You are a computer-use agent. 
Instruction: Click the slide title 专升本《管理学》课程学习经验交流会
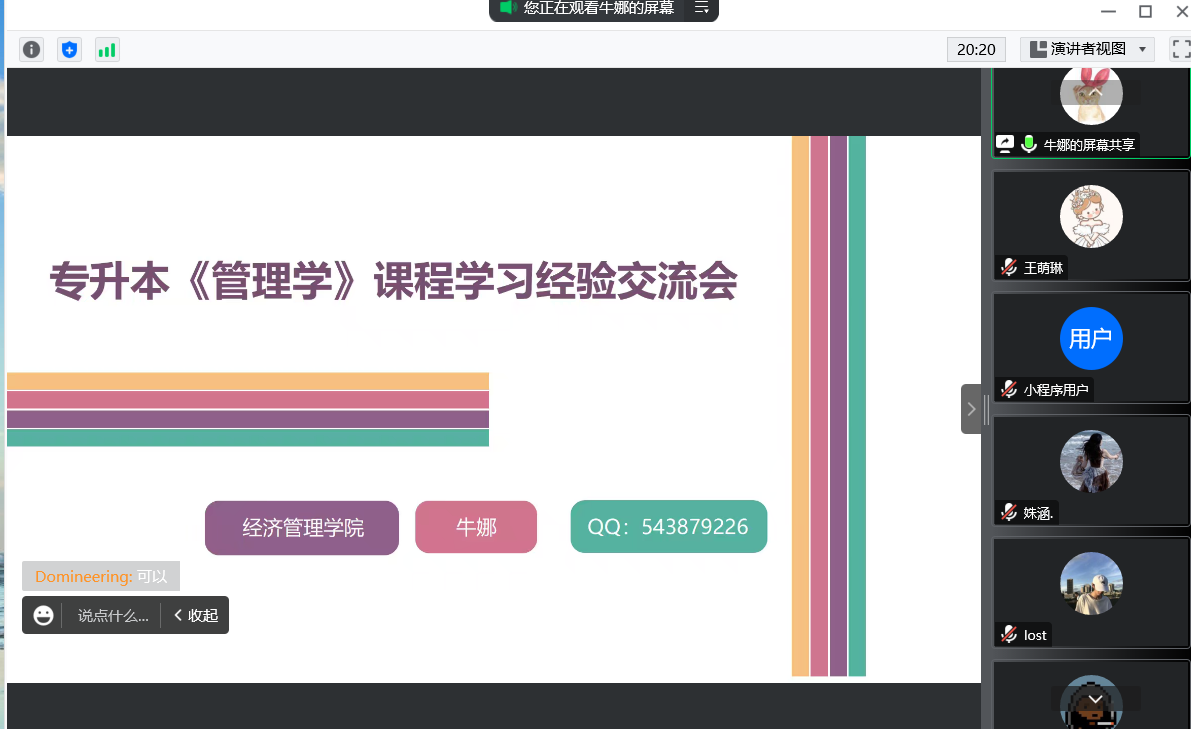click(393, 281)
